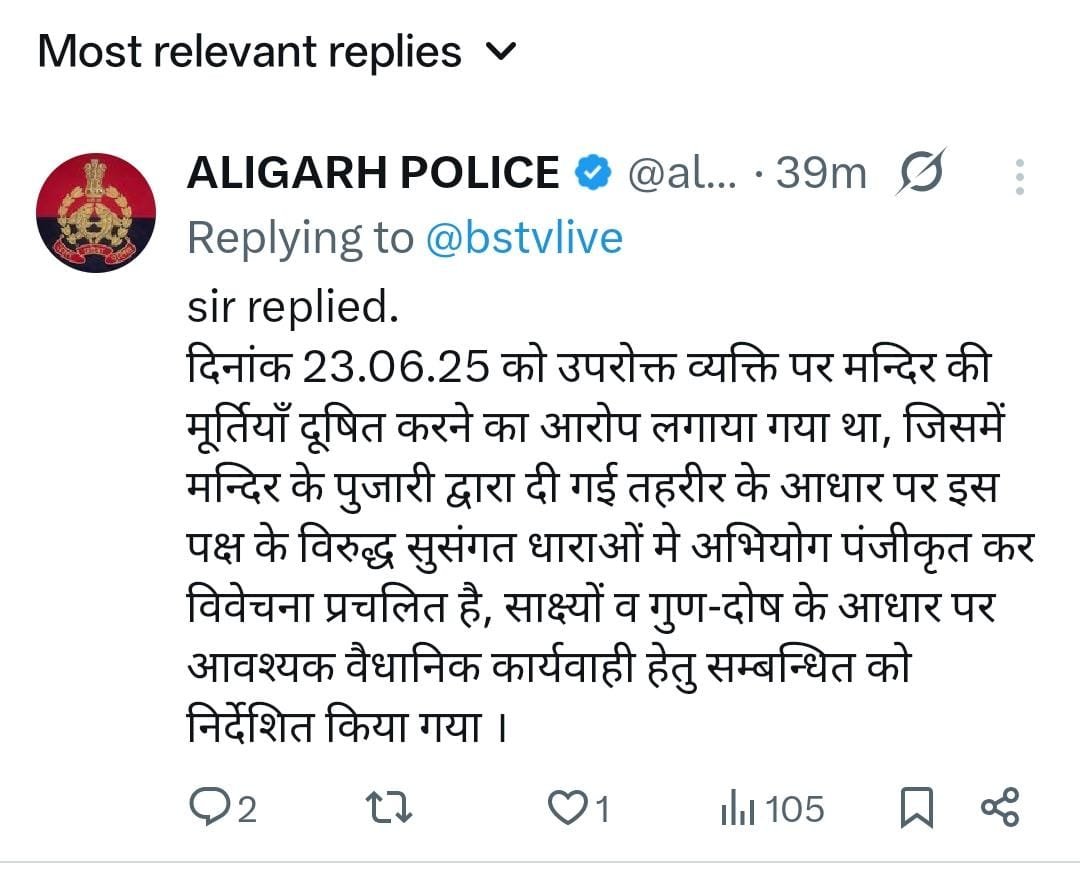Click the reply speech bubble icon
This screenshot has height=877, width=1080.
click(x=210, y=807)
